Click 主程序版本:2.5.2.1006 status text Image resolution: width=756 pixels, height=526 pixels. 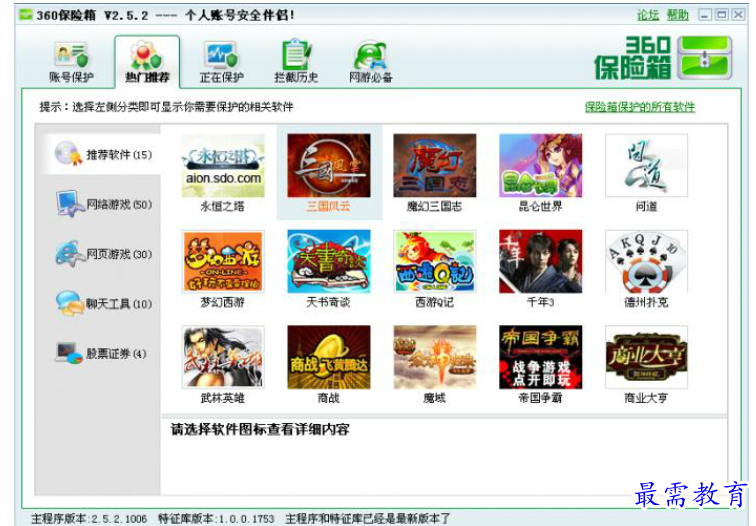click(x=89, y=519)
